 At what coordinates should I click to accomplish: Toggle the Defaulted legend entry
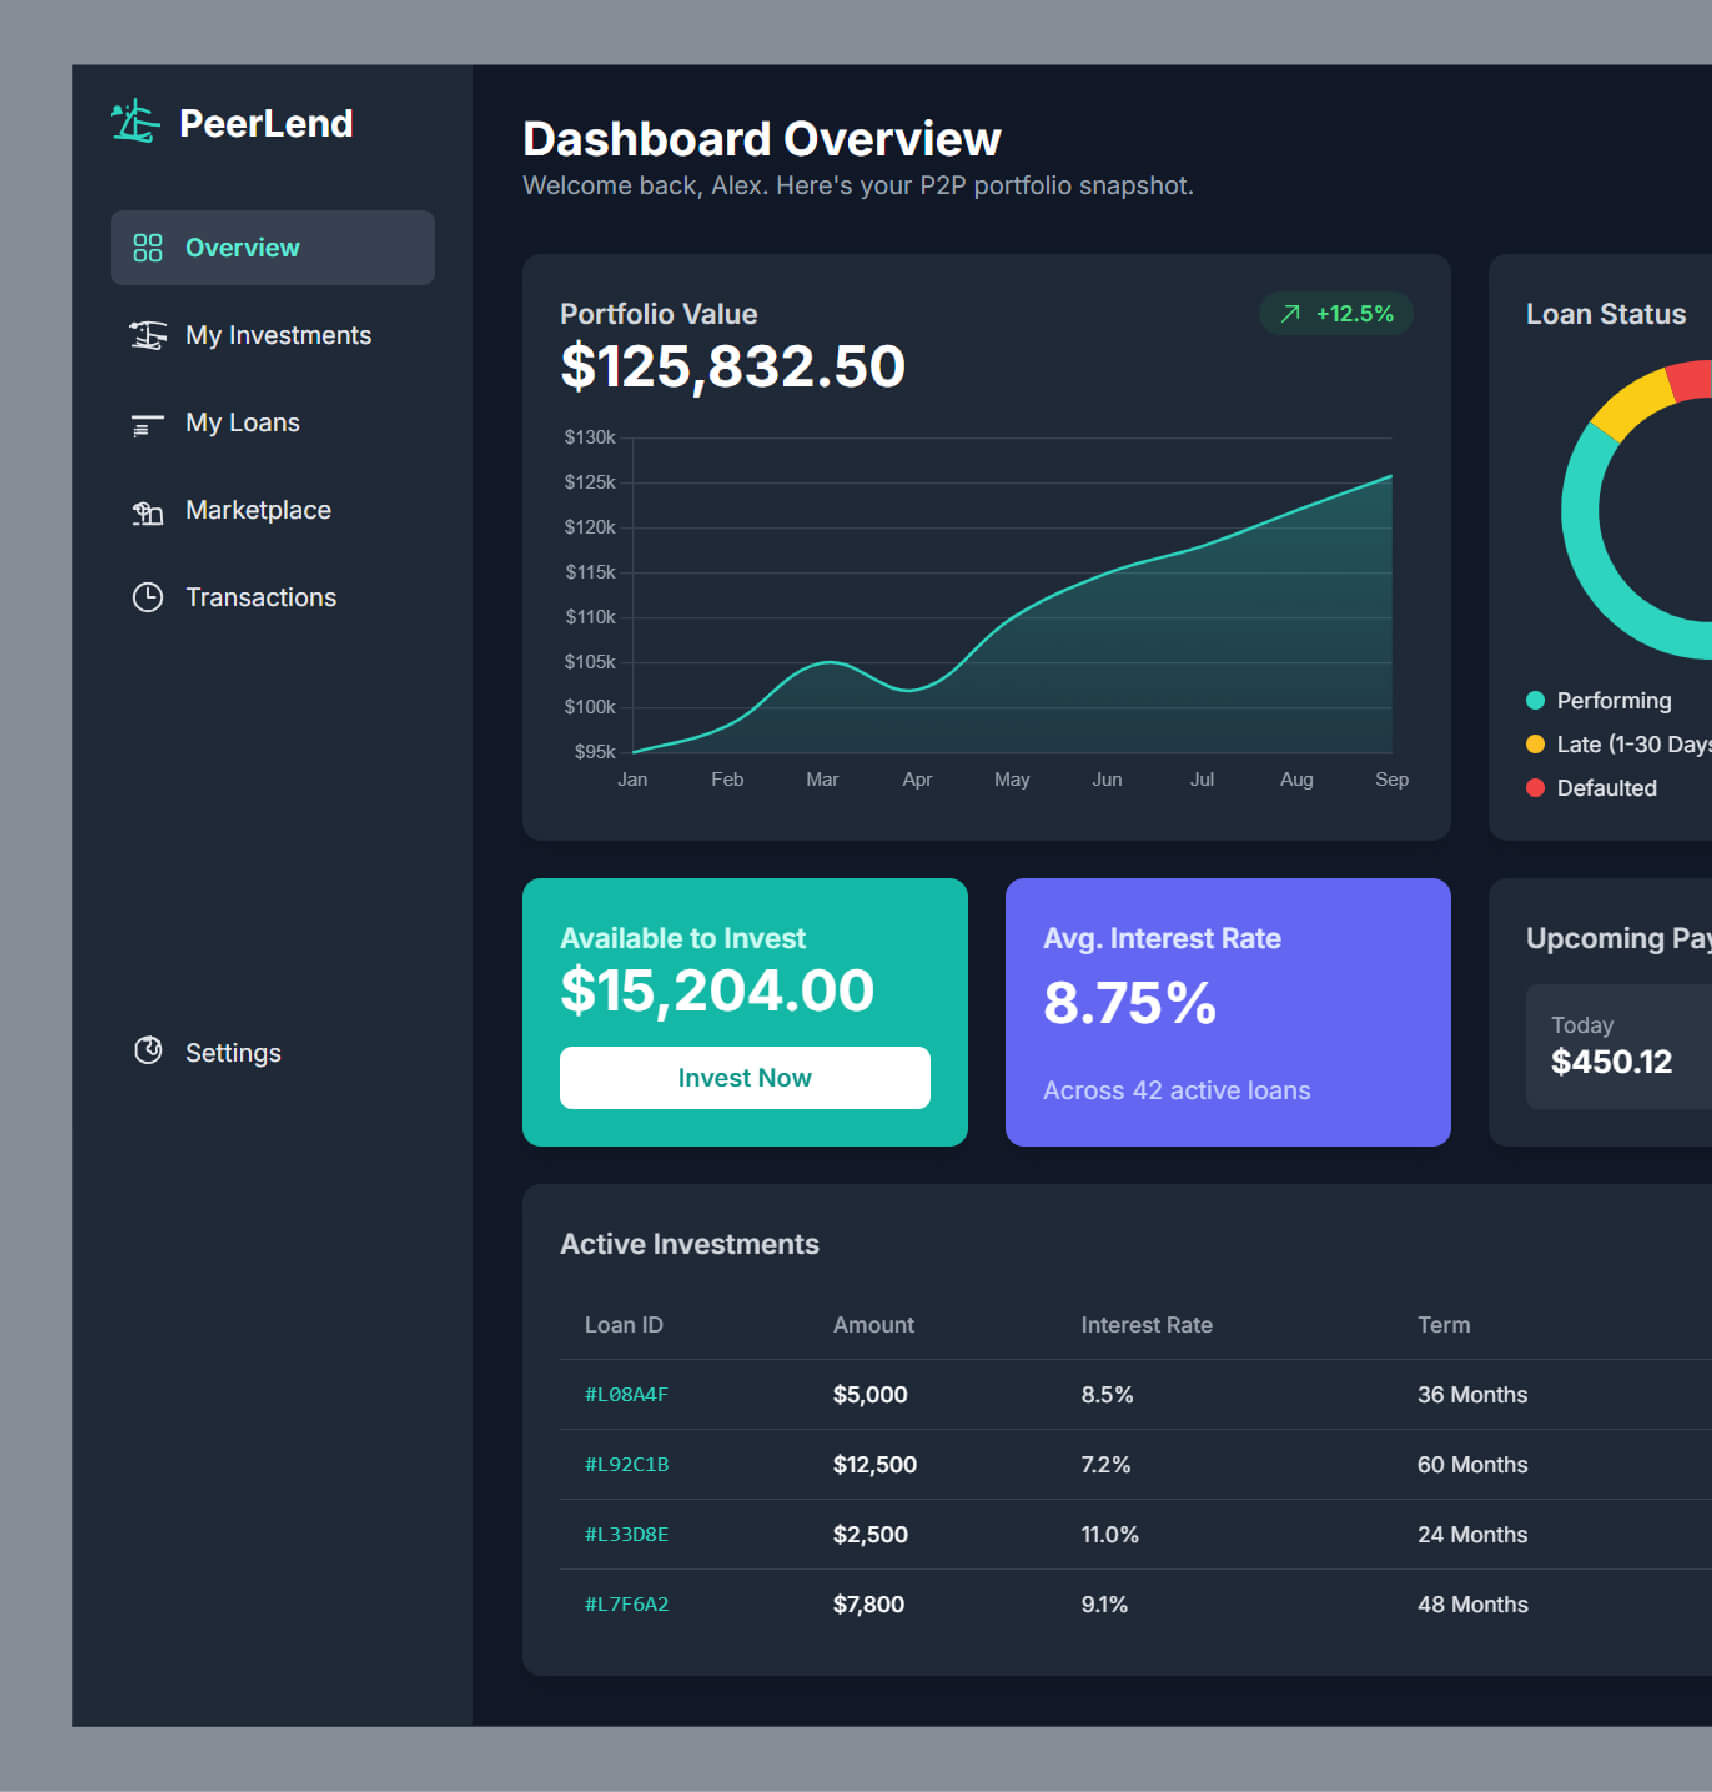(1605, 788)
